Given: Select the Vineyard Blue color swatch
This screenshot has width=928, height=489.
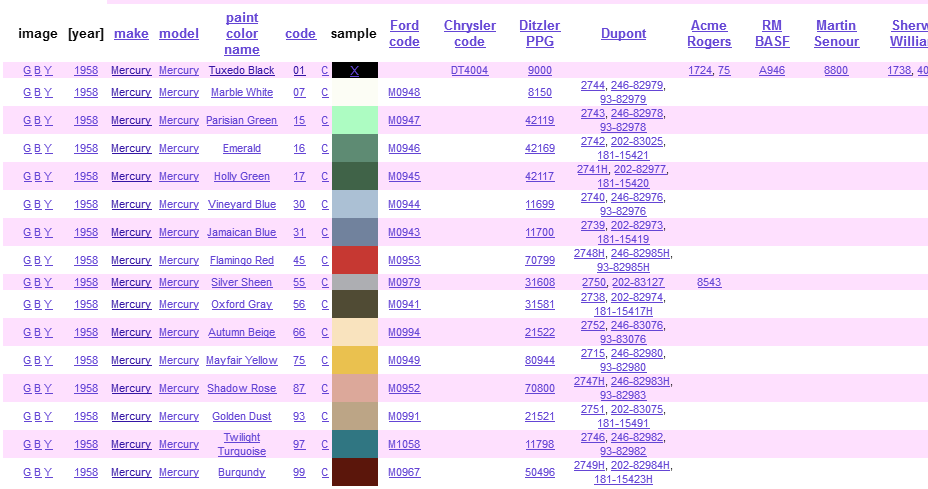Looking at the screenshot, I should tap(355, 204).
